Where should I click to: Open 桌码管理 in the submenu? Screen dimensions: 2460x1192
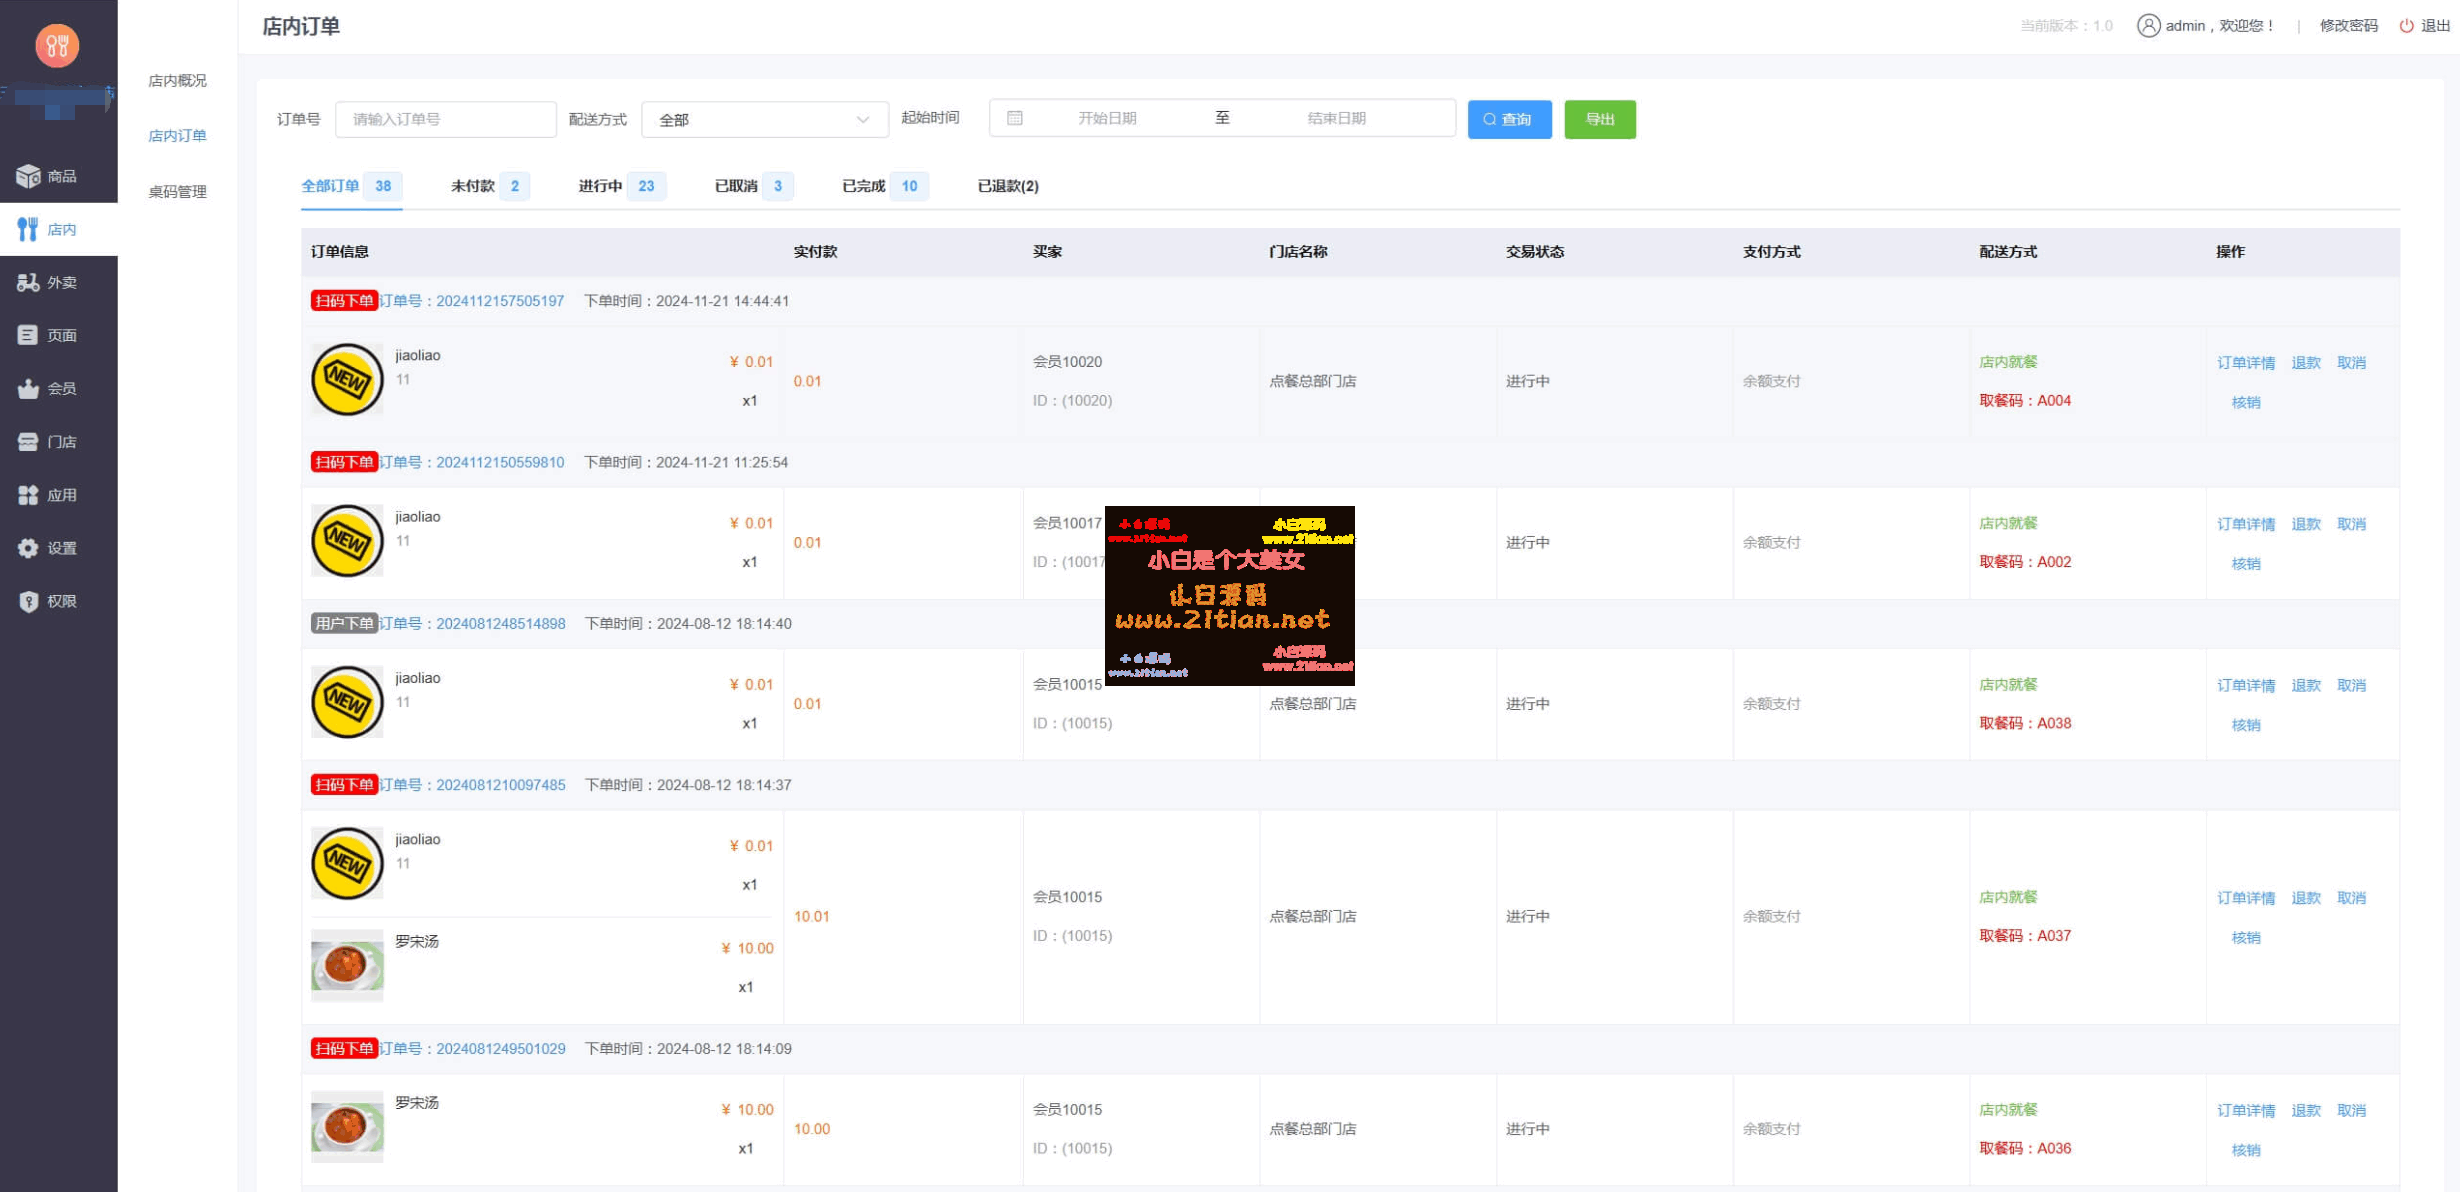click(x=177, y=192)
